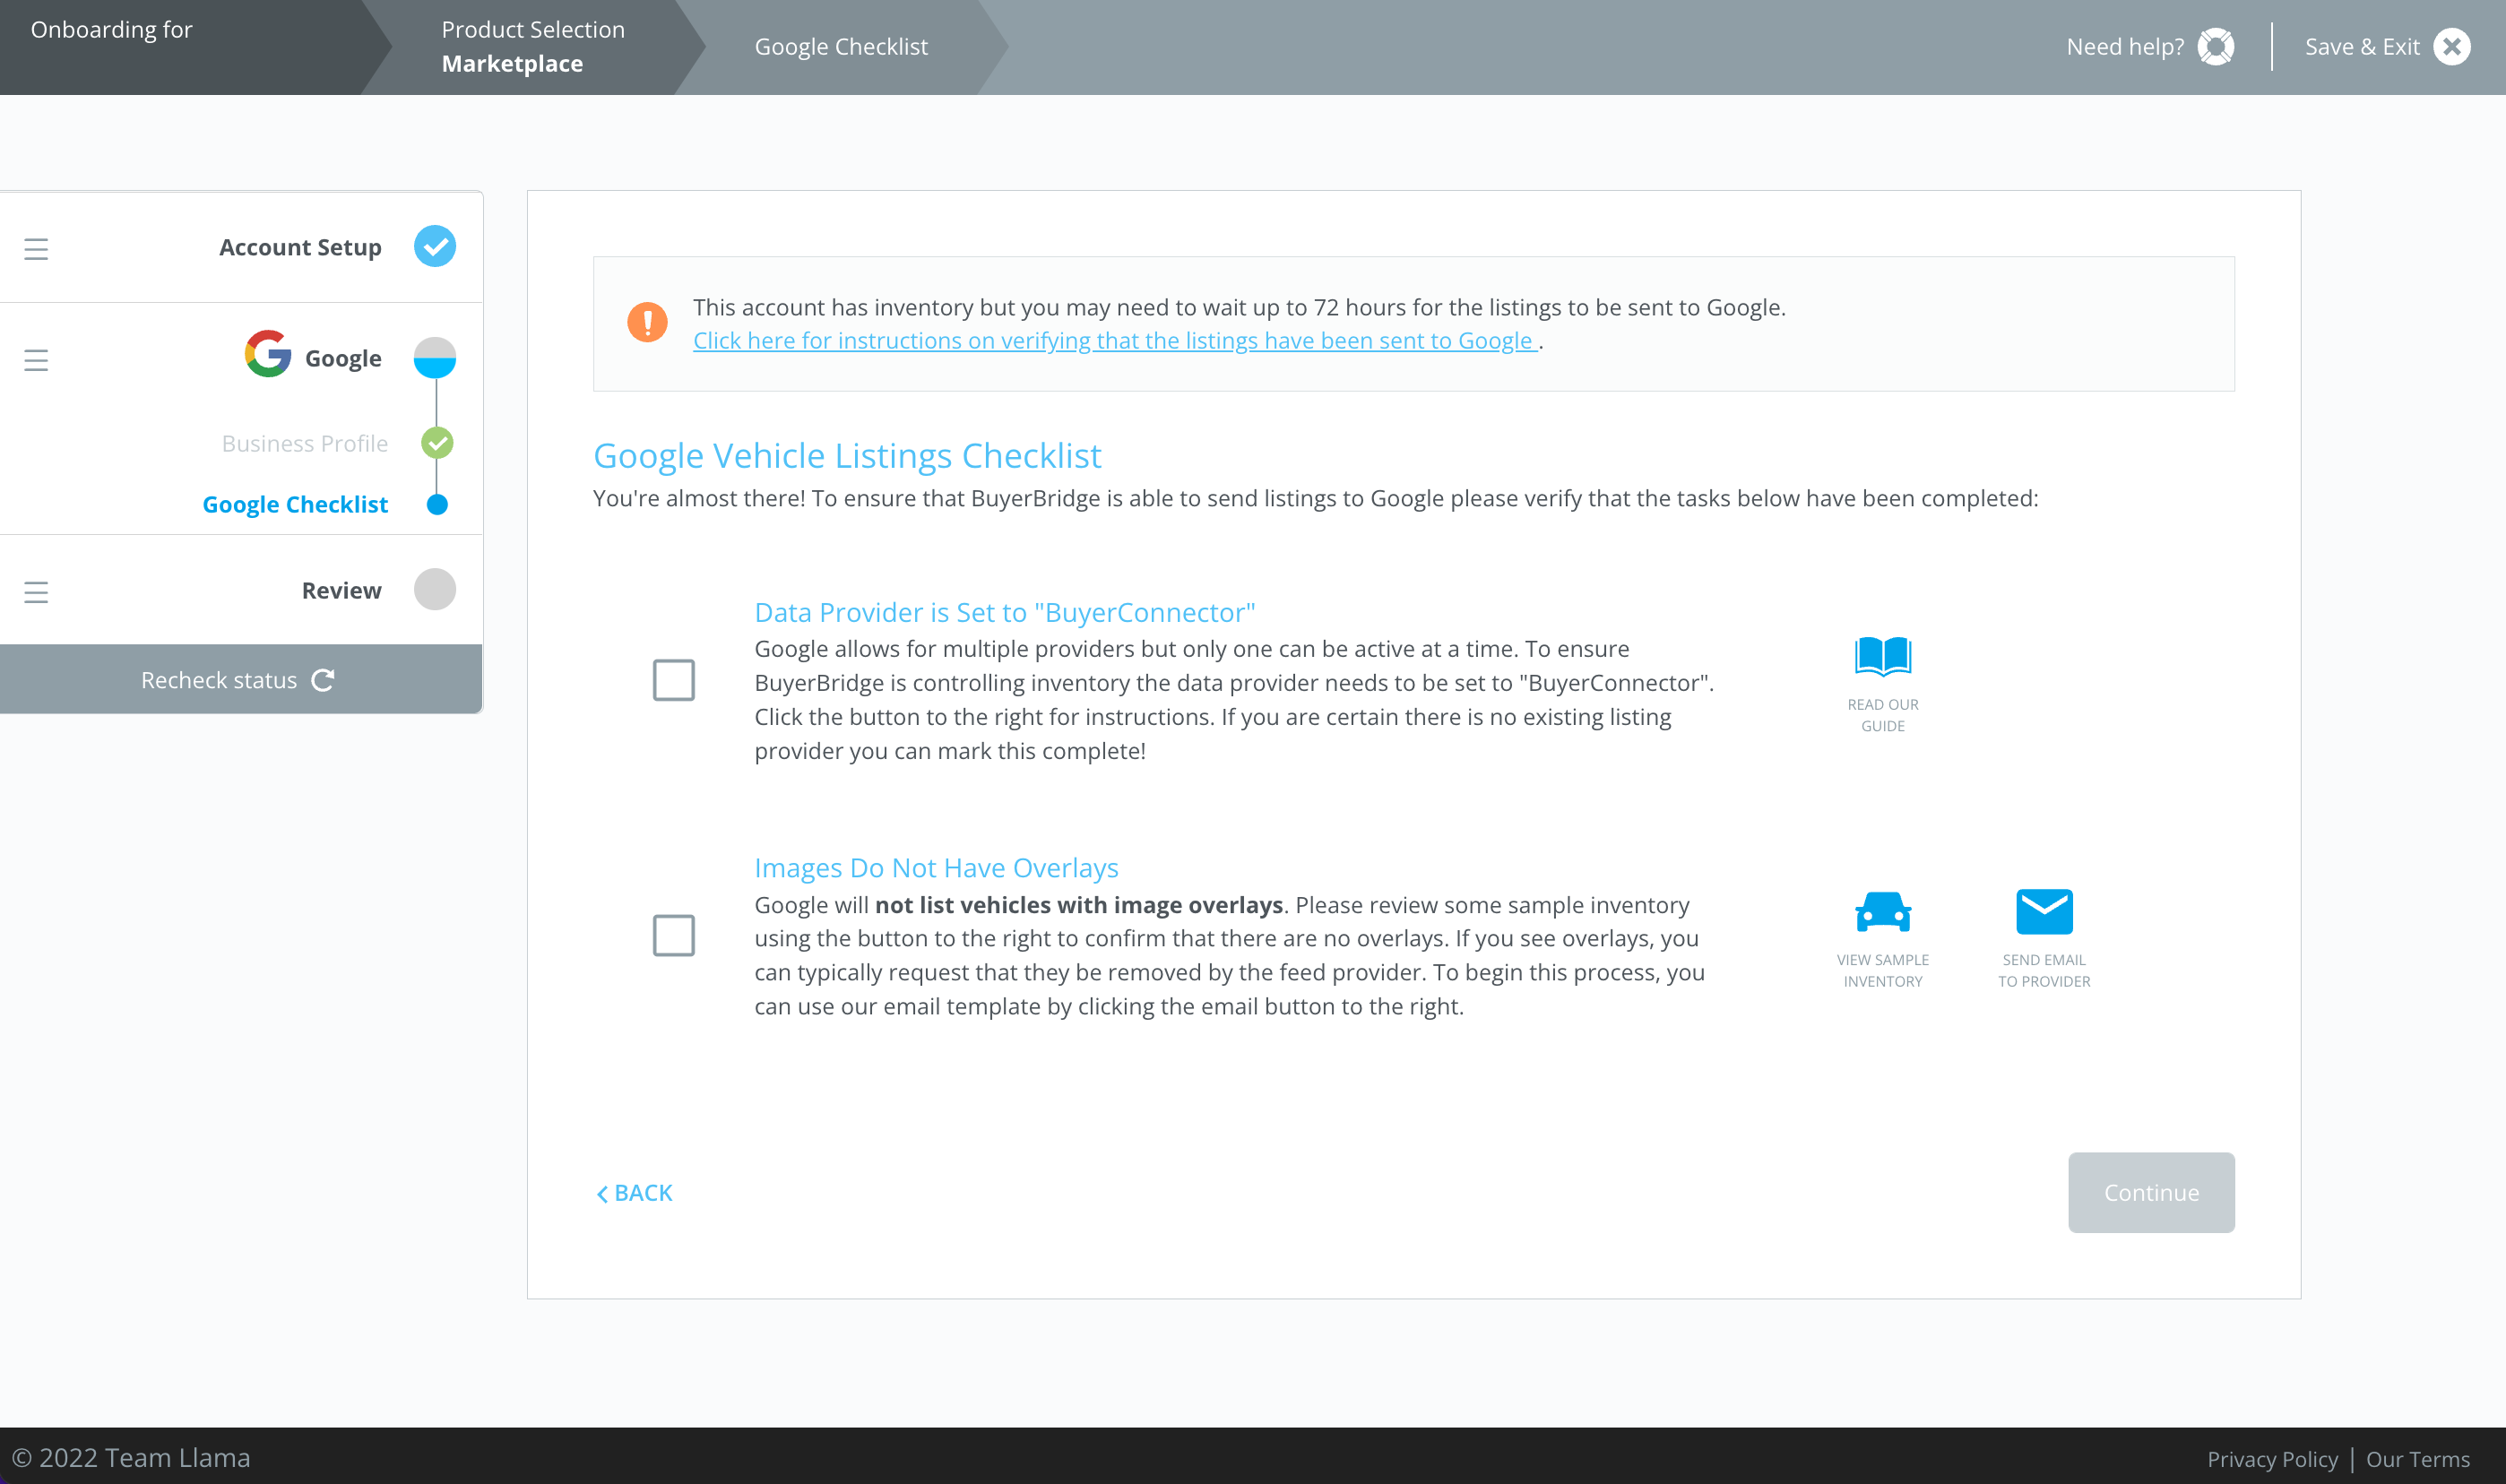Open instructions link for verifying Google listings

click(x=1115, y=340)
